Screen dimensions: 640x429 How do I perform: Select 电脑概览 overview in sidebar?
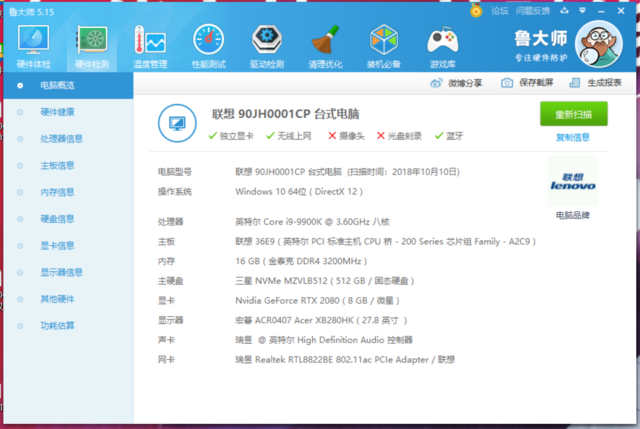(68, 85)
